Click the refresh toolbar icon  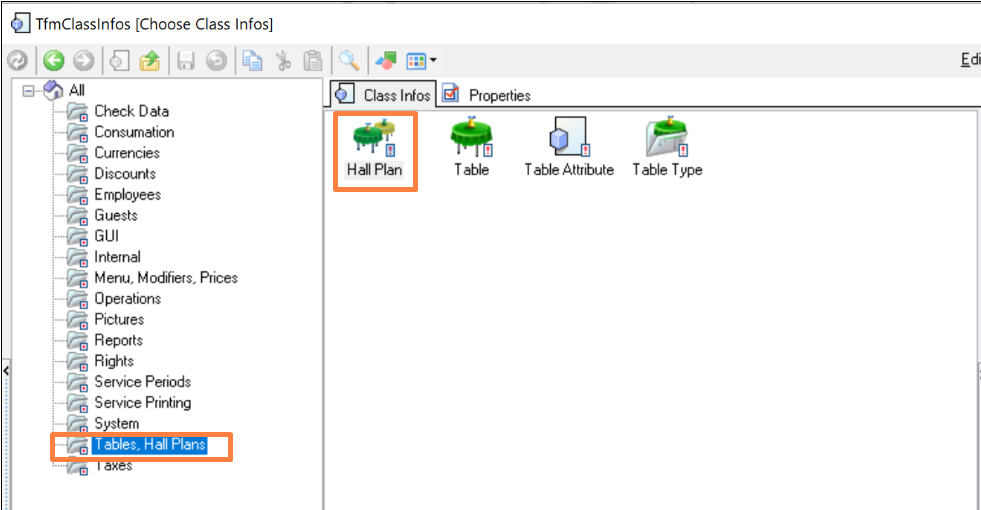coord(18,61)
